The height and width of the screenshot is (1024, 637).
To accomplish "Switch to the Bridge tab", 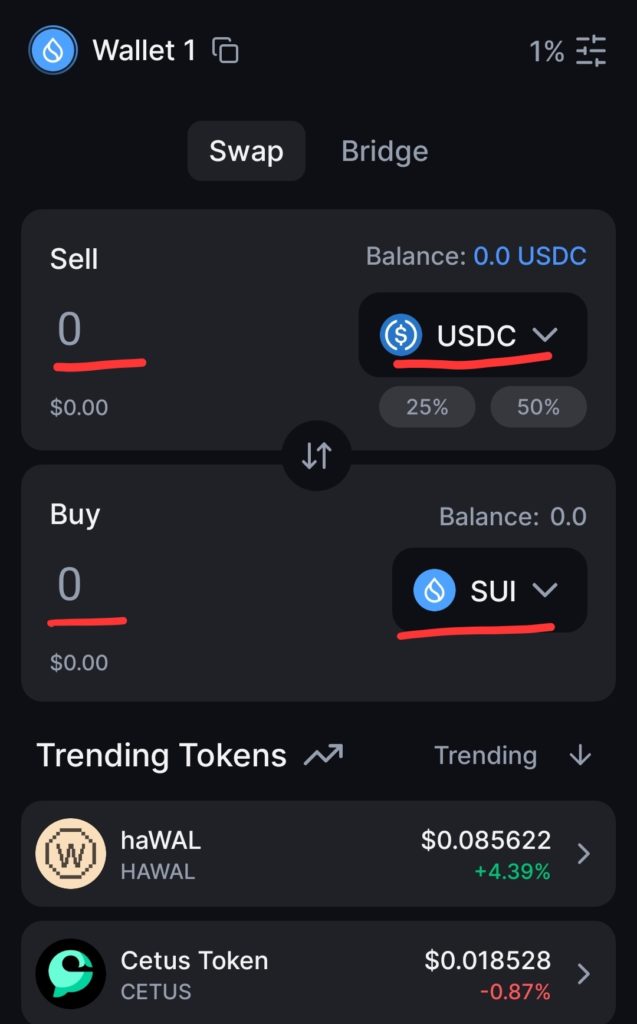I will pos(384,152).
